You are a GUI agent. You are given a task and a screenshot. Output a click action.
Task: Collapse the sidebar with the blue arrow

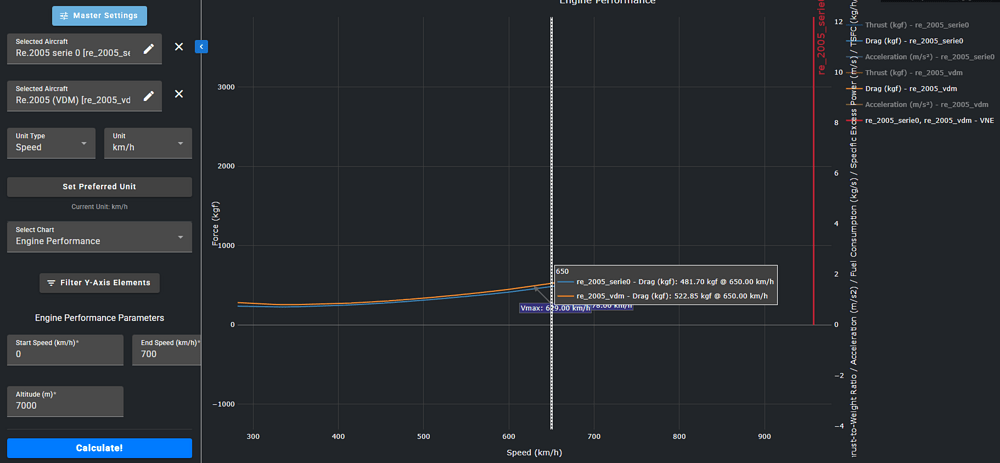[201, 46]
